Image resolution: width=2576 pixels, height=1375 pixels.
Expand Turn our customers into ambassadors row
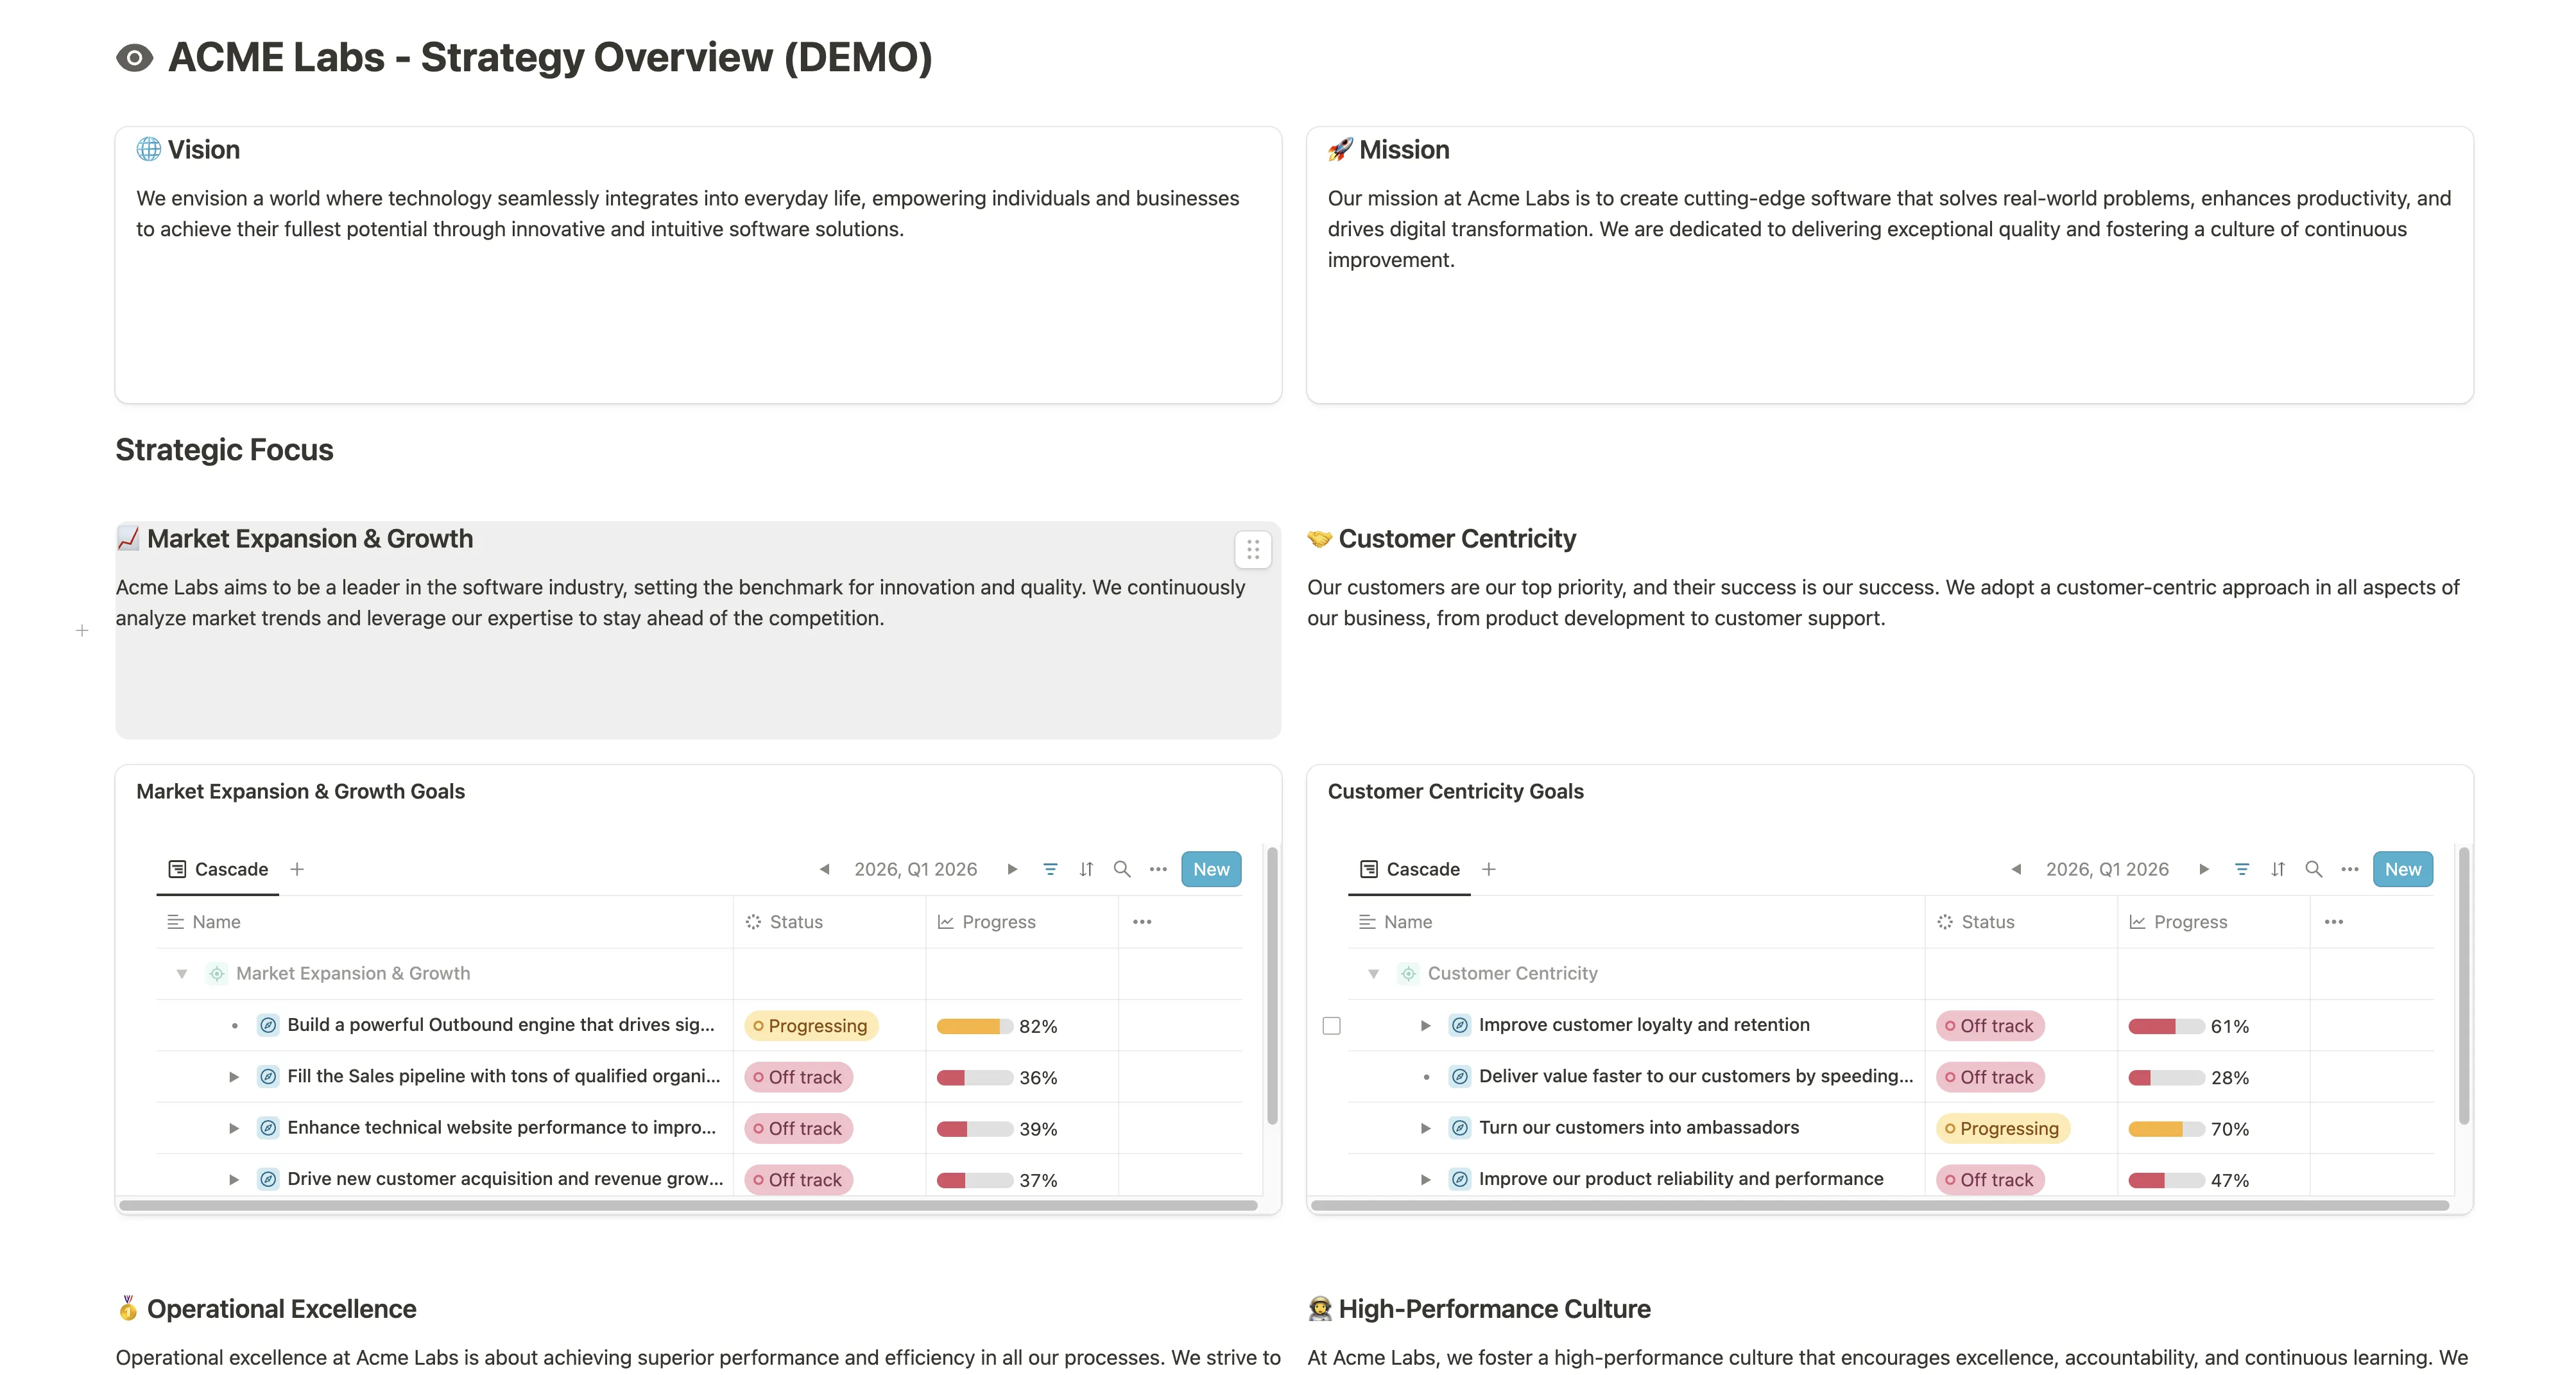(1425, 1128)
